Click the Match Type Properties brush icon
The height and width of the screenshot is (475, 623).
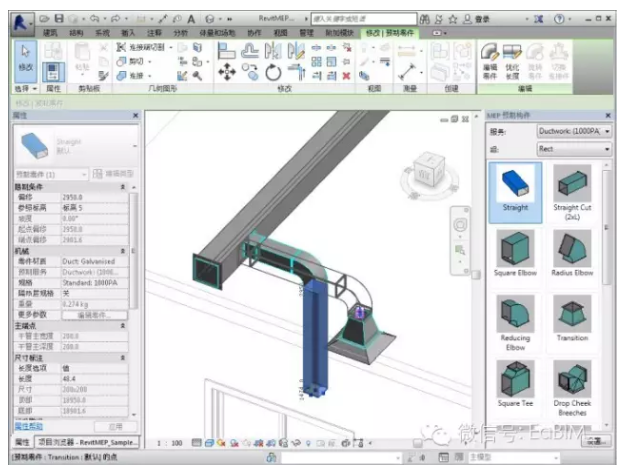tap(104, 75)
